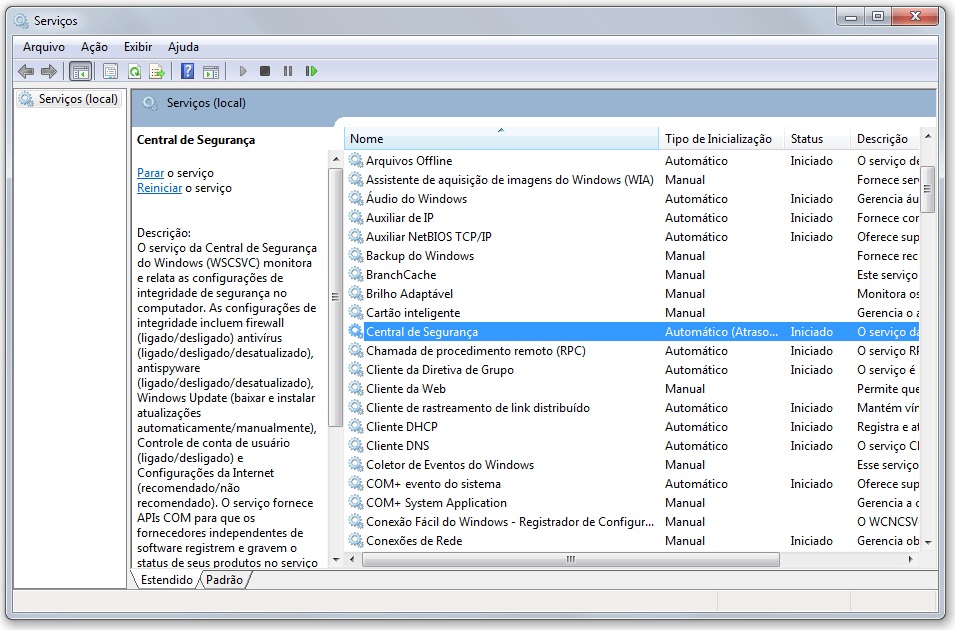
Task: Click the gear icon of Cartão inteligente
Action: (x=356, y=313)
